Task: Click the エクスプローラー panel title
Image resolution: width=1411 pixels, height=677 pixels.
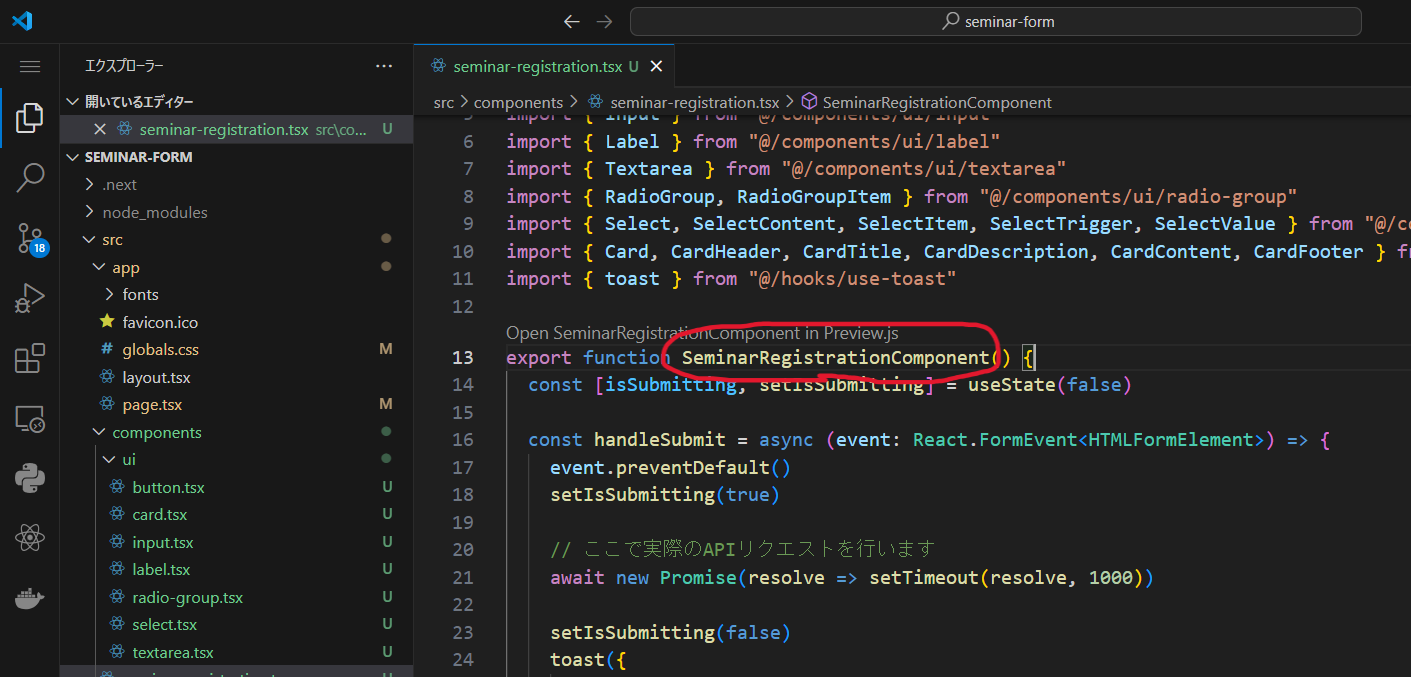Action: coord(124,66)
